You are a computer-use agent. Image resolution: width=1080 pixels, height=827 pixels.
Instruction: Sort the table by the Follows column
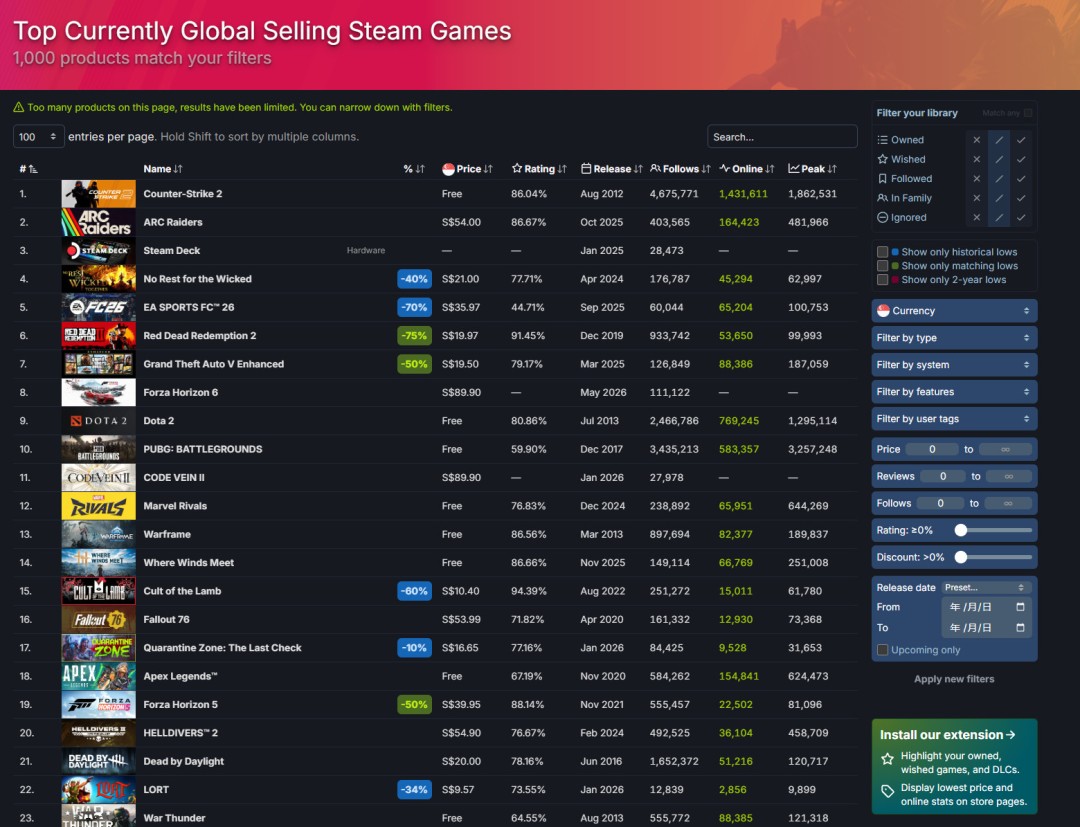click(x=680, y=168)
